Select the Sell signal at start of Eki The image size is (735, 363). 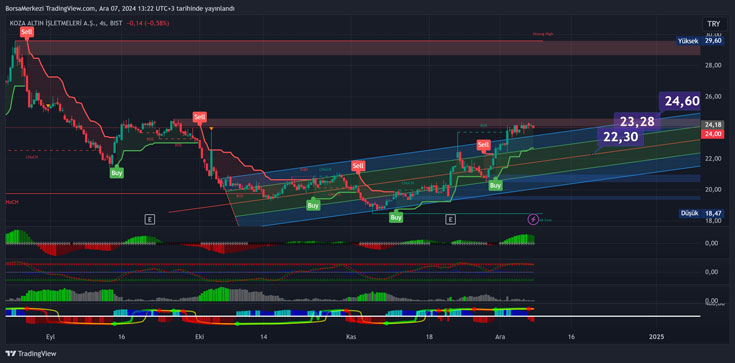point(199,117)
